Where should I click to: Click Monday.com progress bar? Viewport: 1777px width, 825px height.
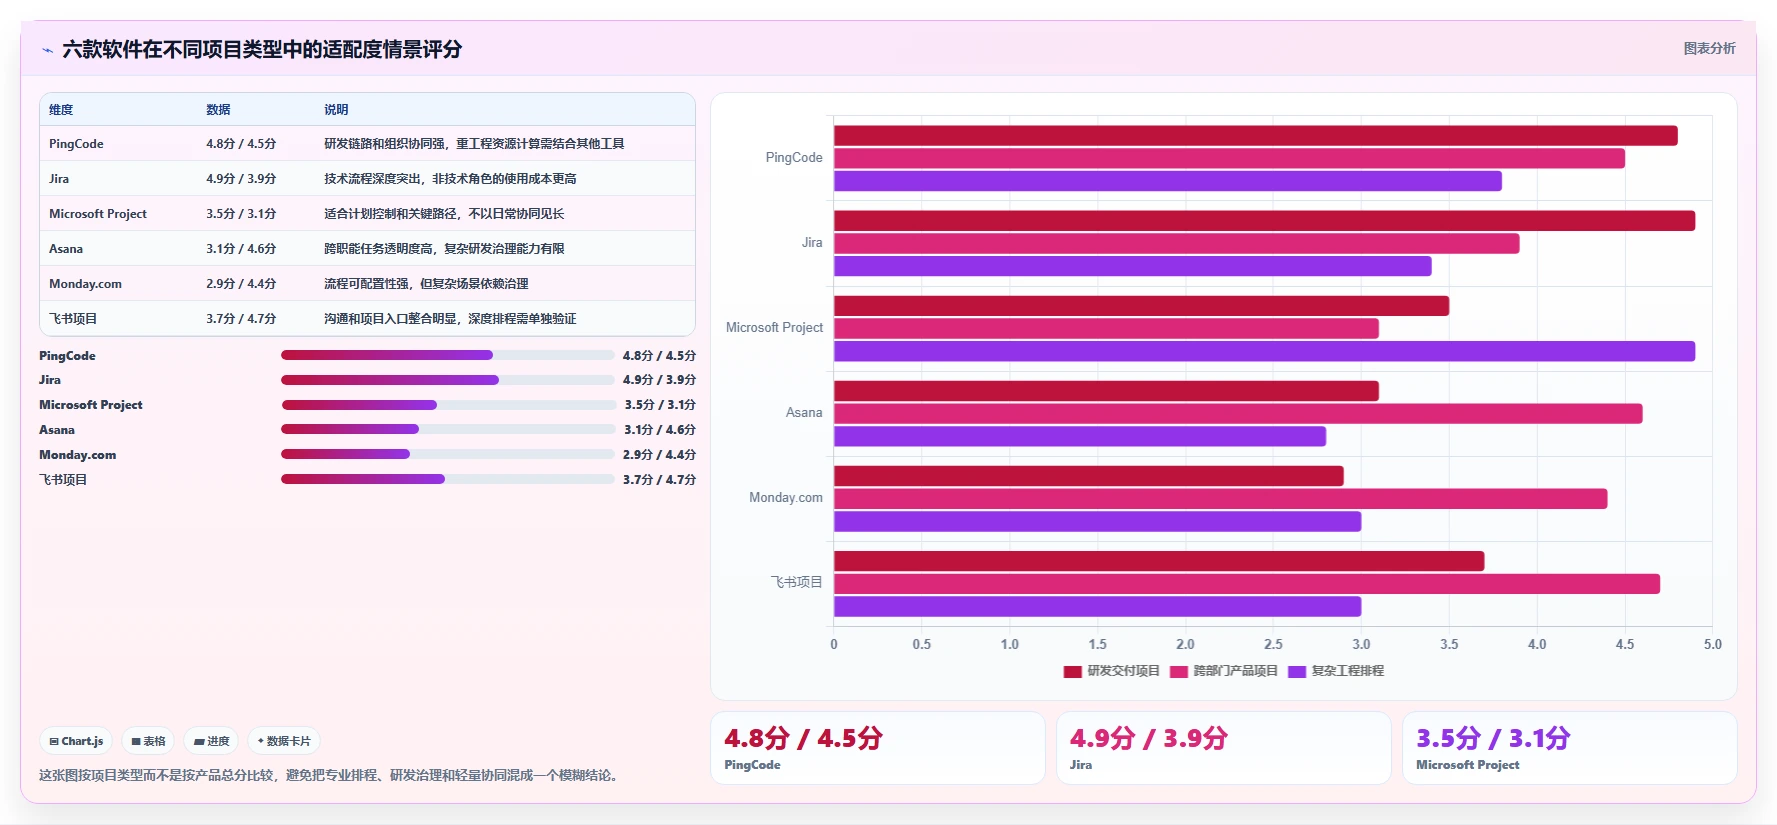click(x=448, y=454)
